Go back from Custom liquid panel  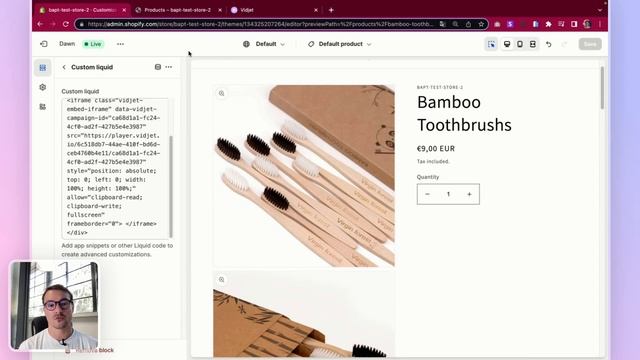(x=64, y=67)
